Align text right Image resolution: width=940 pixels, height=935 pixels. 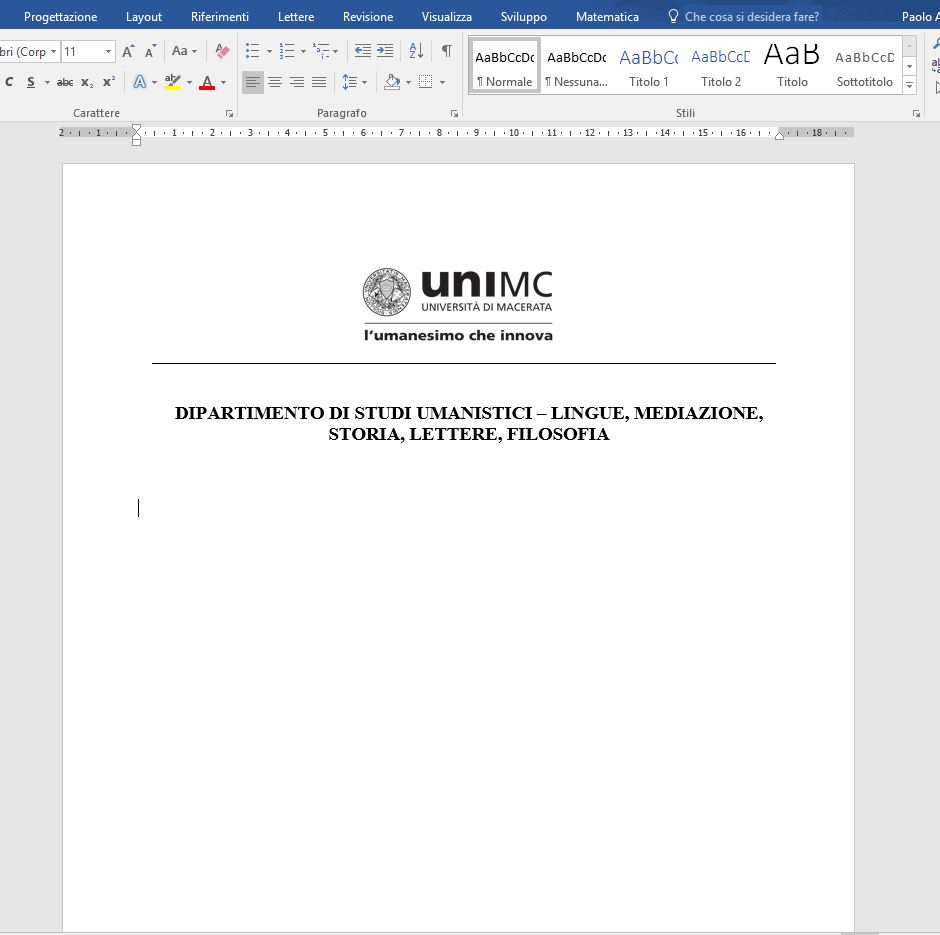coord(297,82)
